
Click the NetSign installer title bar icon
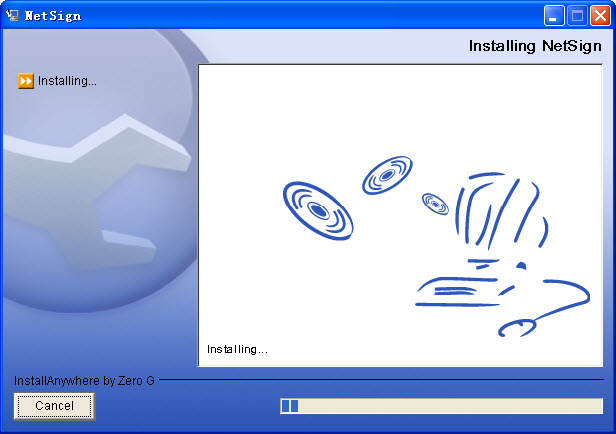pyautogui.click(x=13, y=15)
